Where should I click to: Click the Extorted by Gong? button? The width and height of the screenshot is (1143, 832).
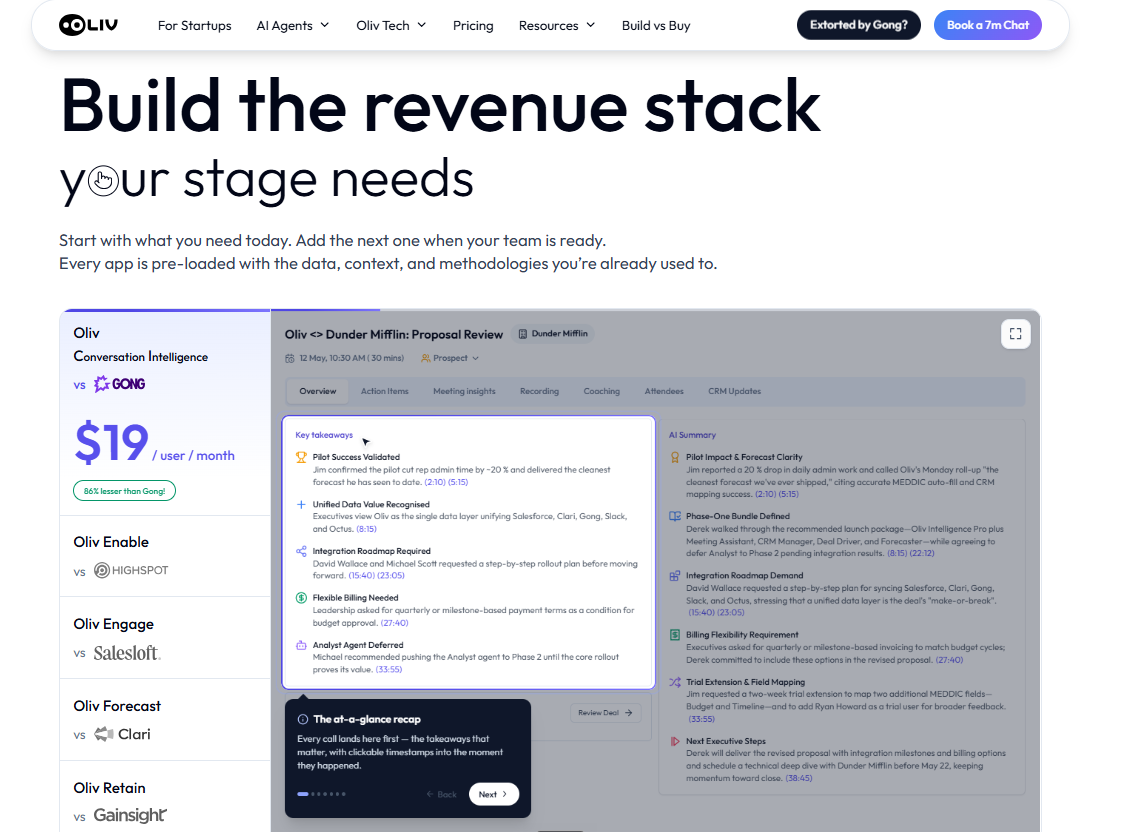click(x=859, y=25)
